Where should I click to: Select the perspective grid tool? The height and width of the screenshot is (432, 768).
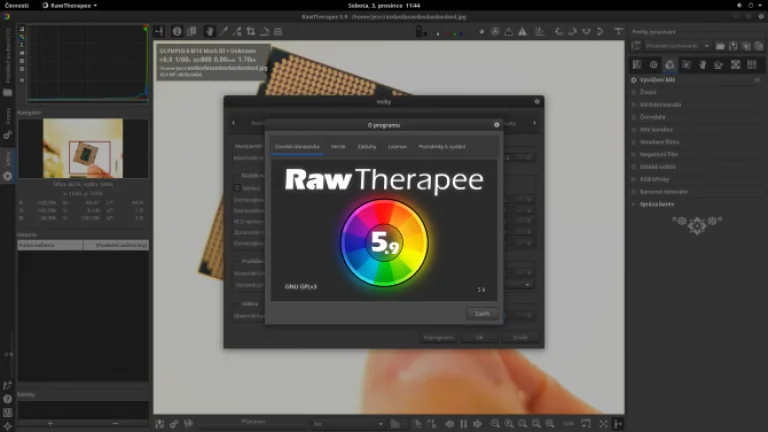click(x=278, y=31)
